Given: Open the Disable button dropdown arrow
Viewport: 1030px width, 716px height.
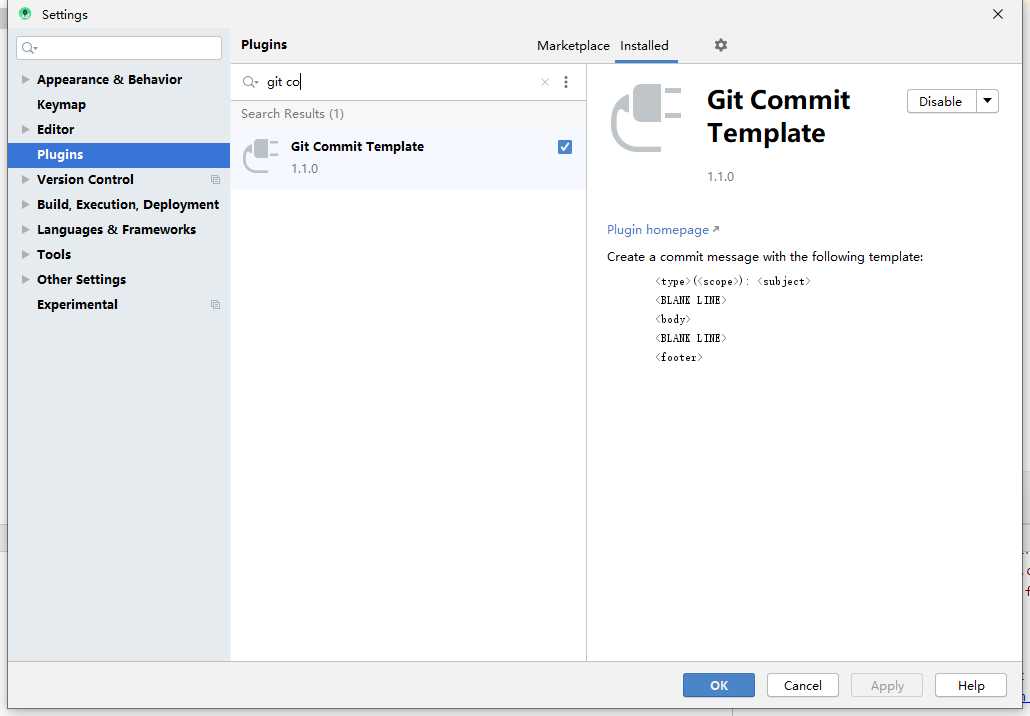Looking at the screenshot, I should click(987, 101).
